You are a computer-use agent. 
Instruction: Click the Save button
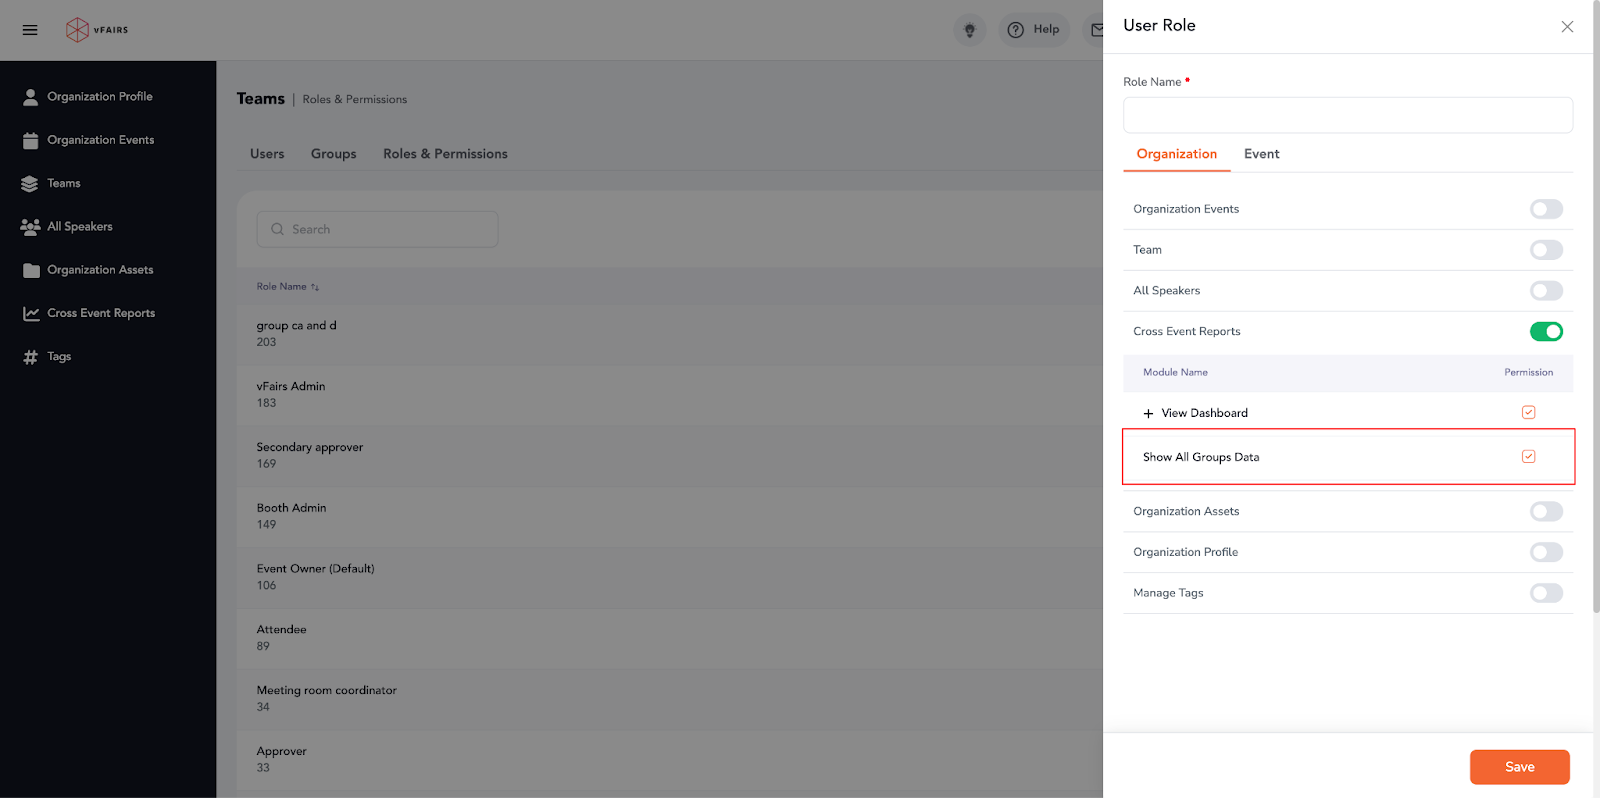[x=1518, y=767]
